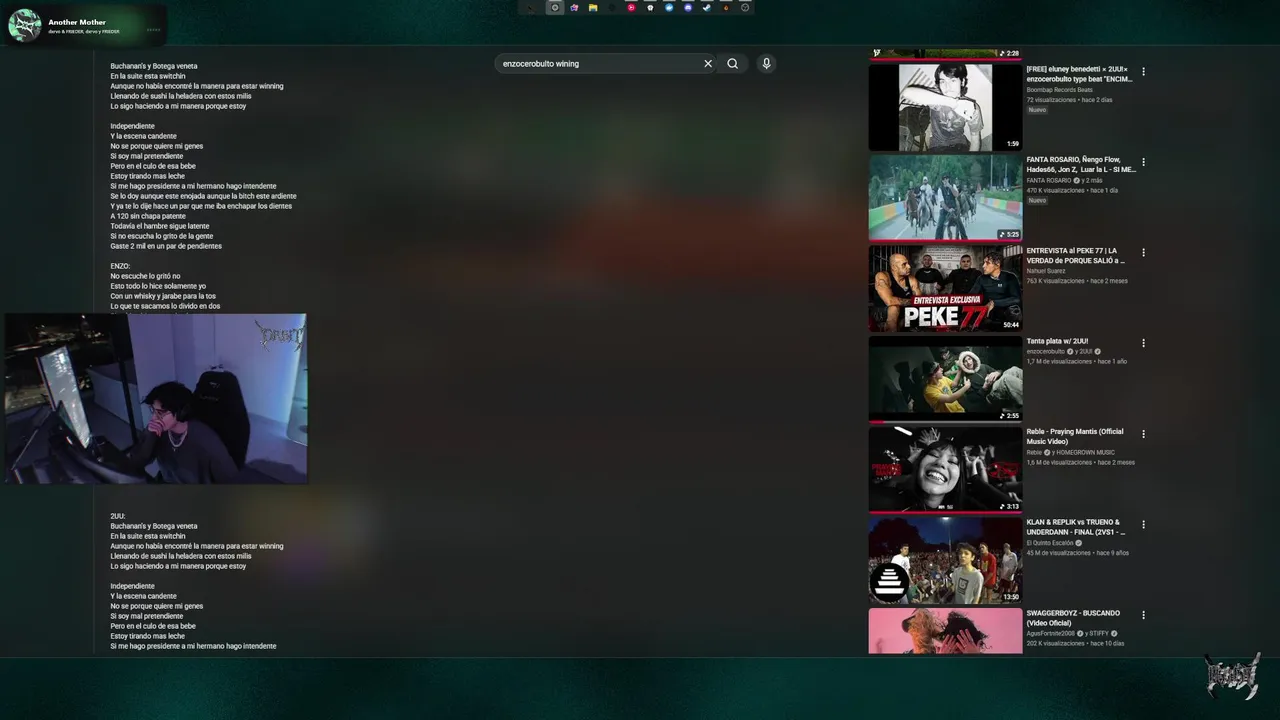Image resolution: width=1280 pixels, height=720 pixels.
Task: Open the pink SWAGGERBOYZ BUSCANDO thumbnail
Action: pos(945,631)
